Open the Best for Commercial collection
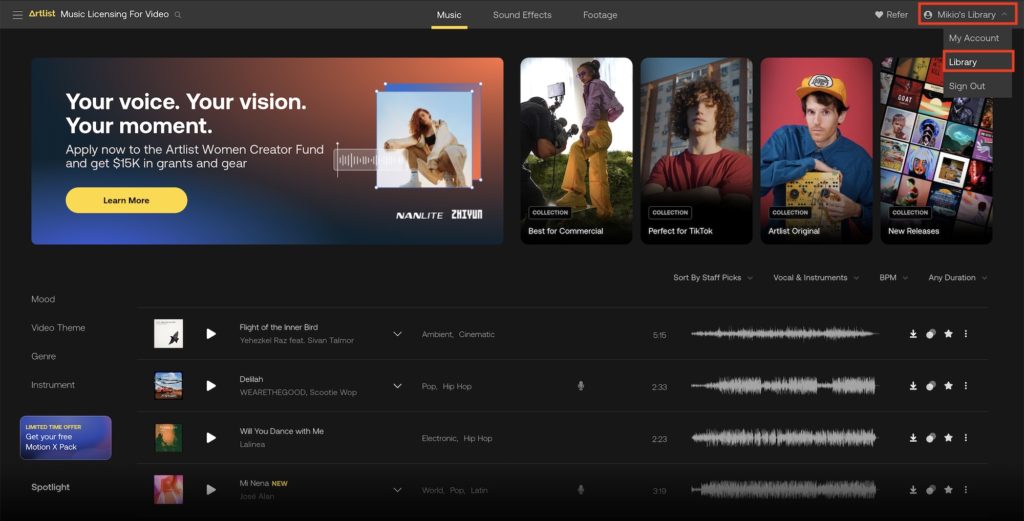 (x=576, y=151)
